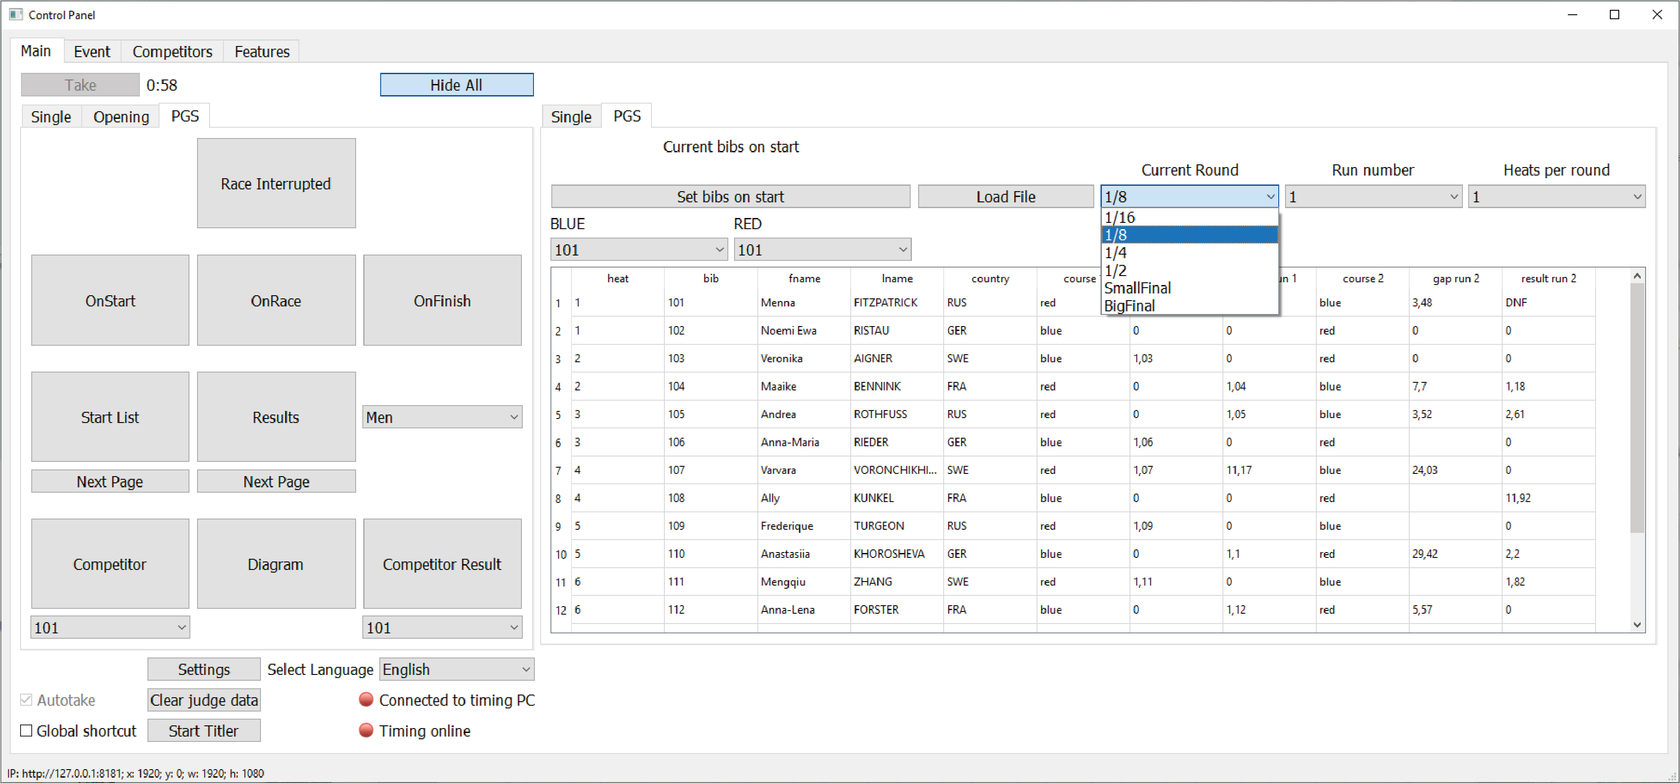Trigger the Race Interrupted button

pyautogui.click(x=276, y=184)
